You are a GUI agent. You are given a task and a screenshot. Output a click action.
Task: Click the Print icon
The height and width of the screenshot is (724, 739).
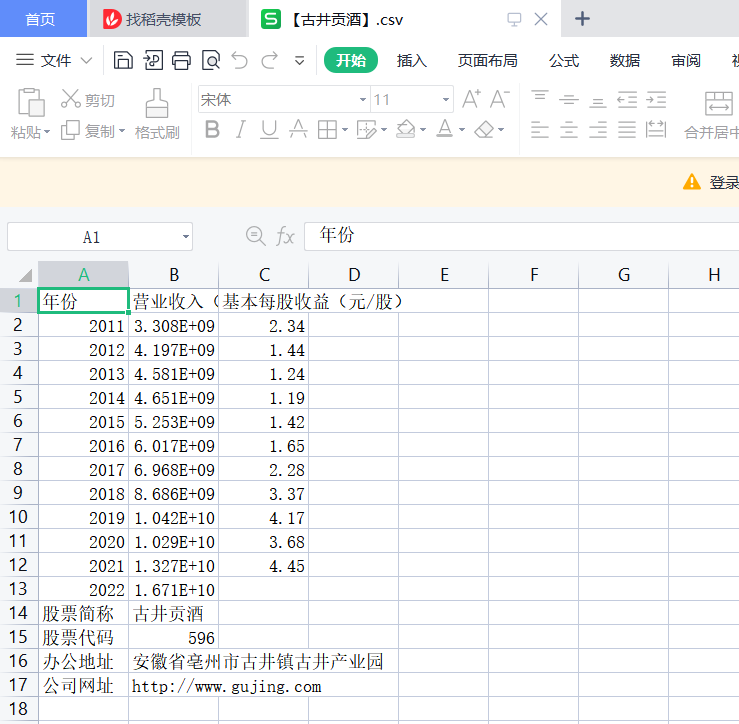[181, 60]
